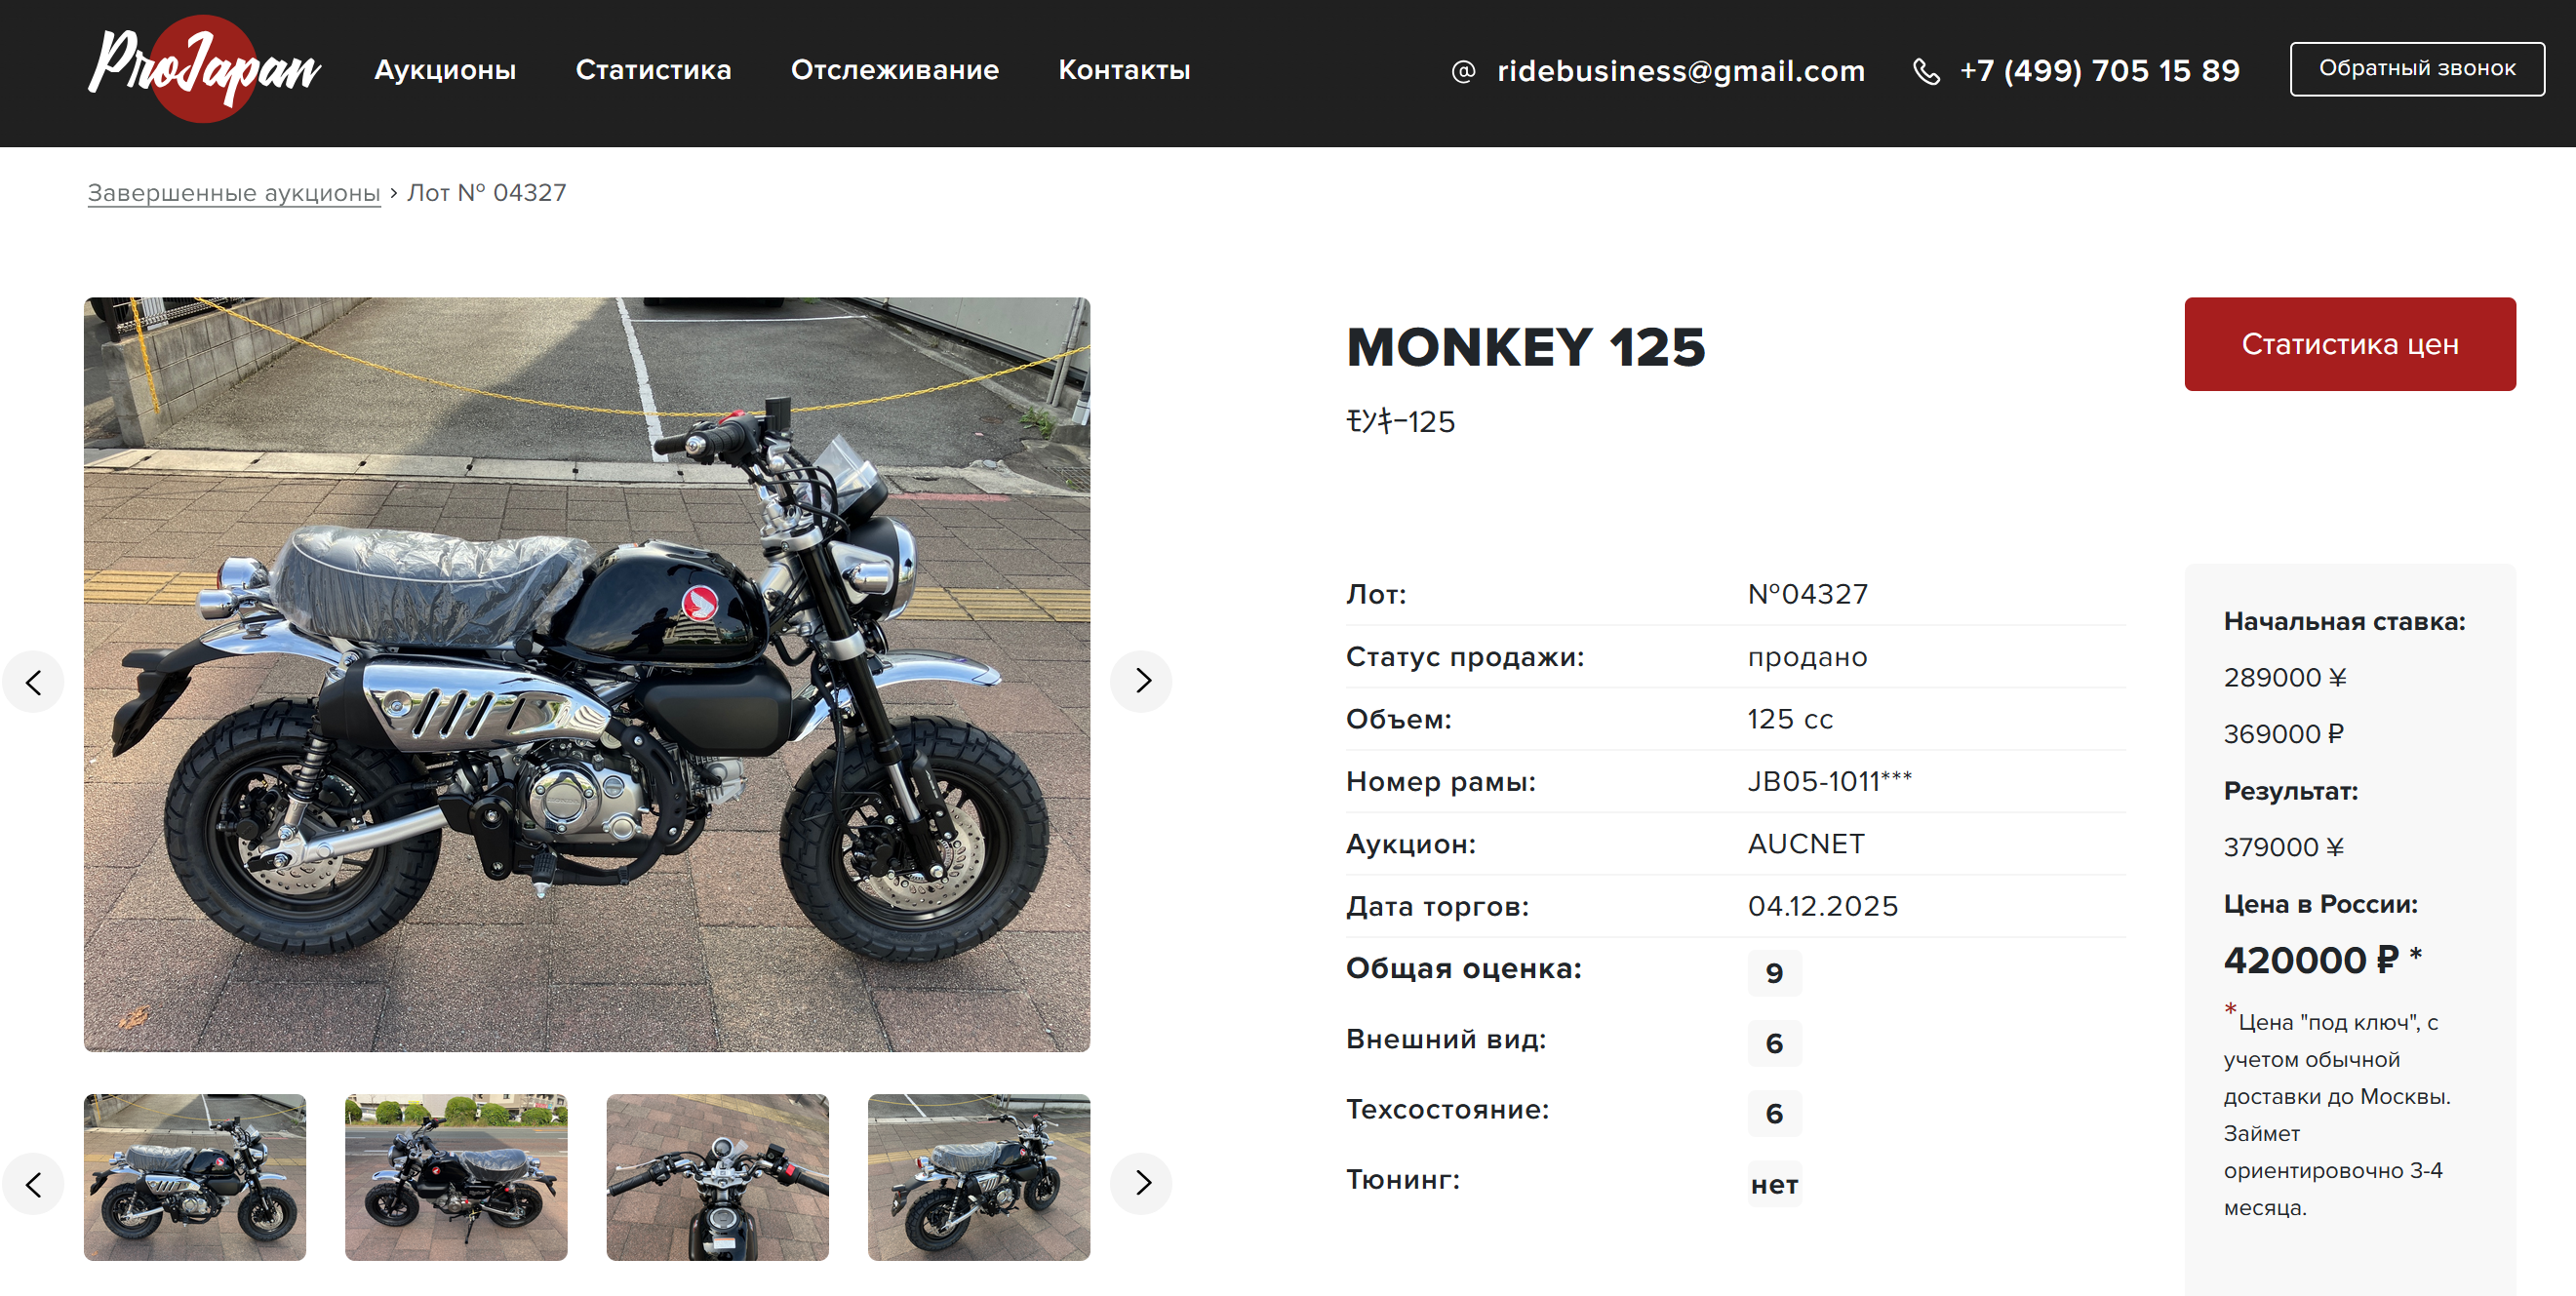Select the thumbnail showing the bike's other side
The height and width of the screenshot is (1296, 2576).
click(456, 1176)
